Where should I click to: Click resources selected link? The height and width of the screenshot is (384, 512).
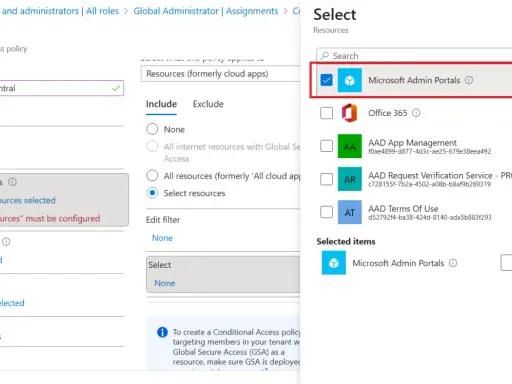(28, 200)
